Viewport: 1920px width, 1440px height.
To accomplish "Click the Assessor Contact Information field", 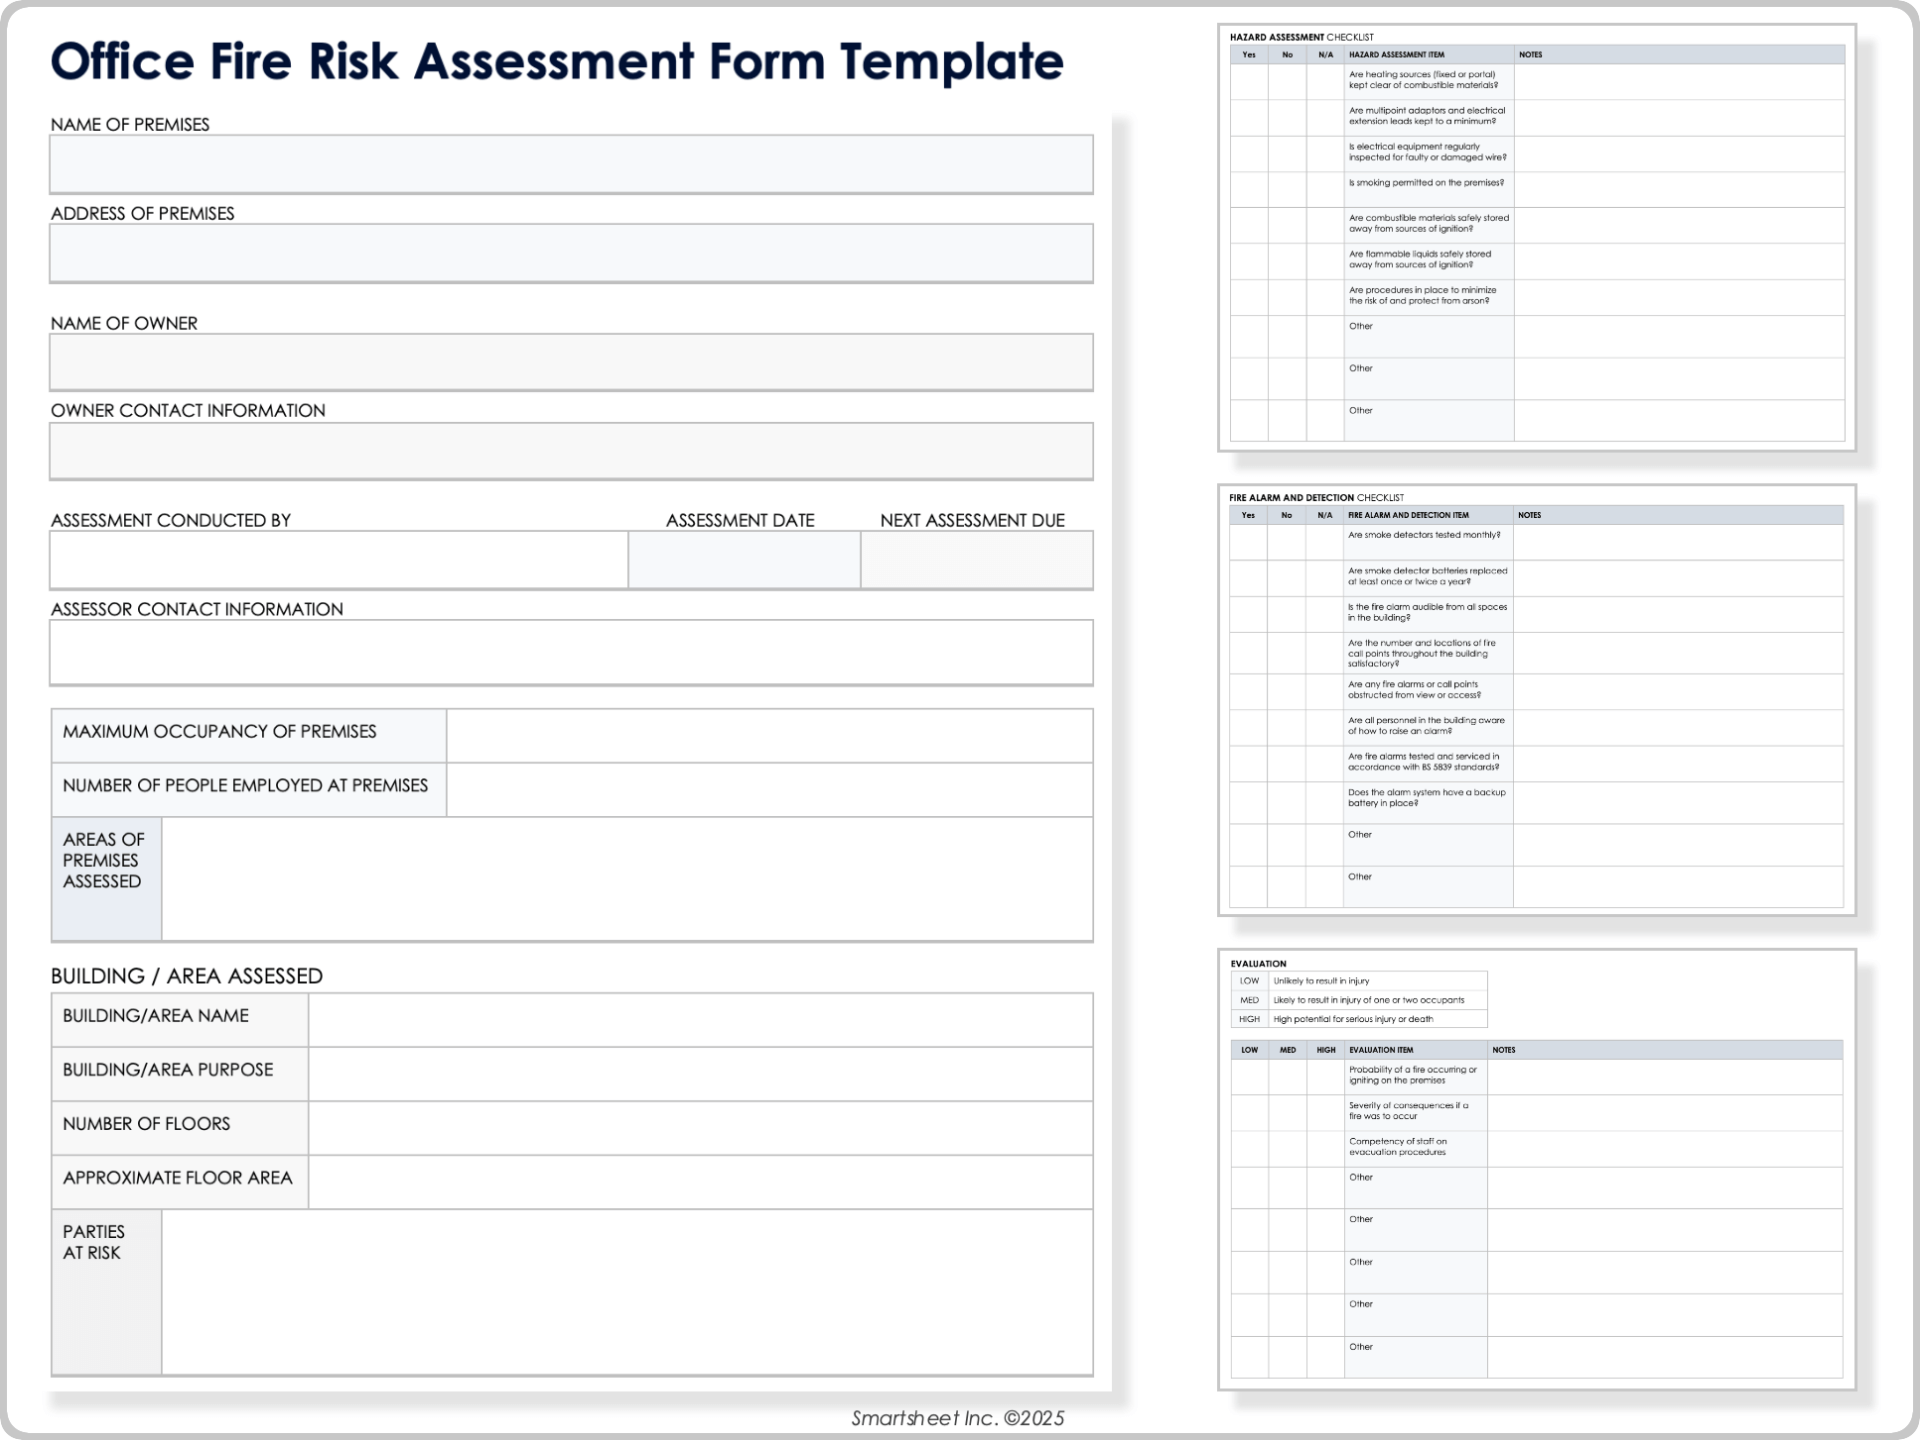I will [570, 651].
